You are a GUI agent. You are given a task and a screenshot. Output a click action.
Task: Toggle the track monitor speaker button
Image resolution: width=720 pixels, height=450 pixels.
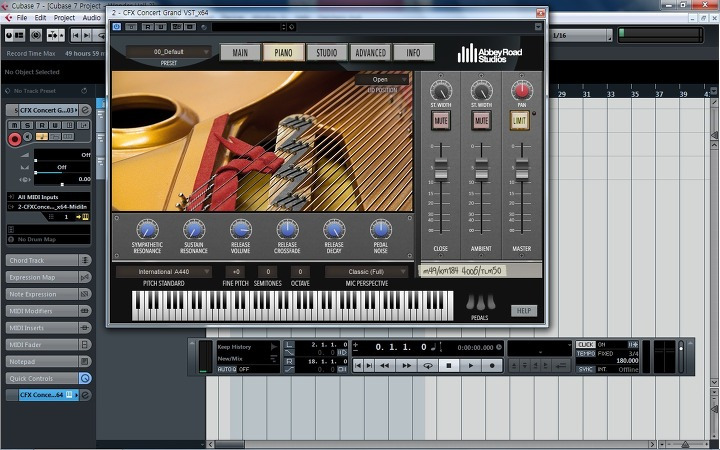[x=28, y=136]
